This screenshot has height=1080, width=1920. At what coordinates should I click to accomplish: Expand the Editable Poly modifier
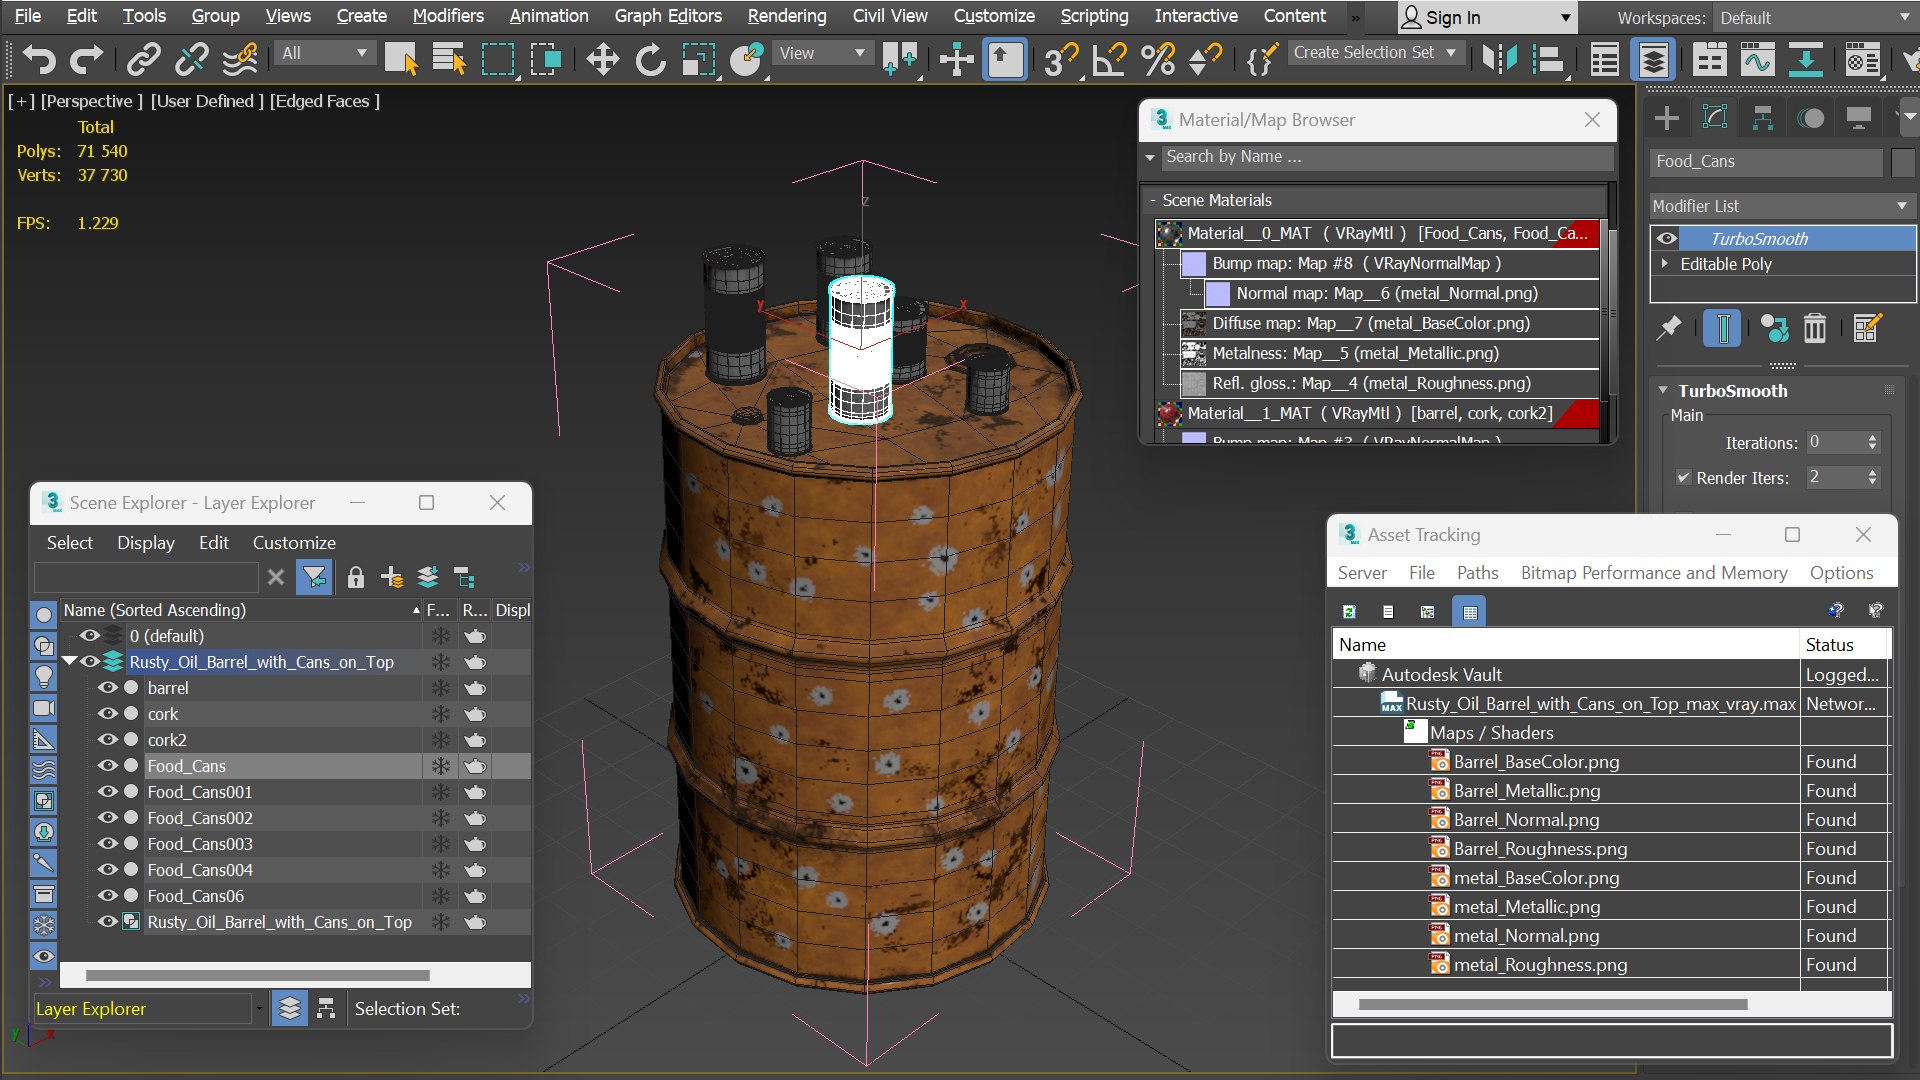click(x=1665, y=263)
